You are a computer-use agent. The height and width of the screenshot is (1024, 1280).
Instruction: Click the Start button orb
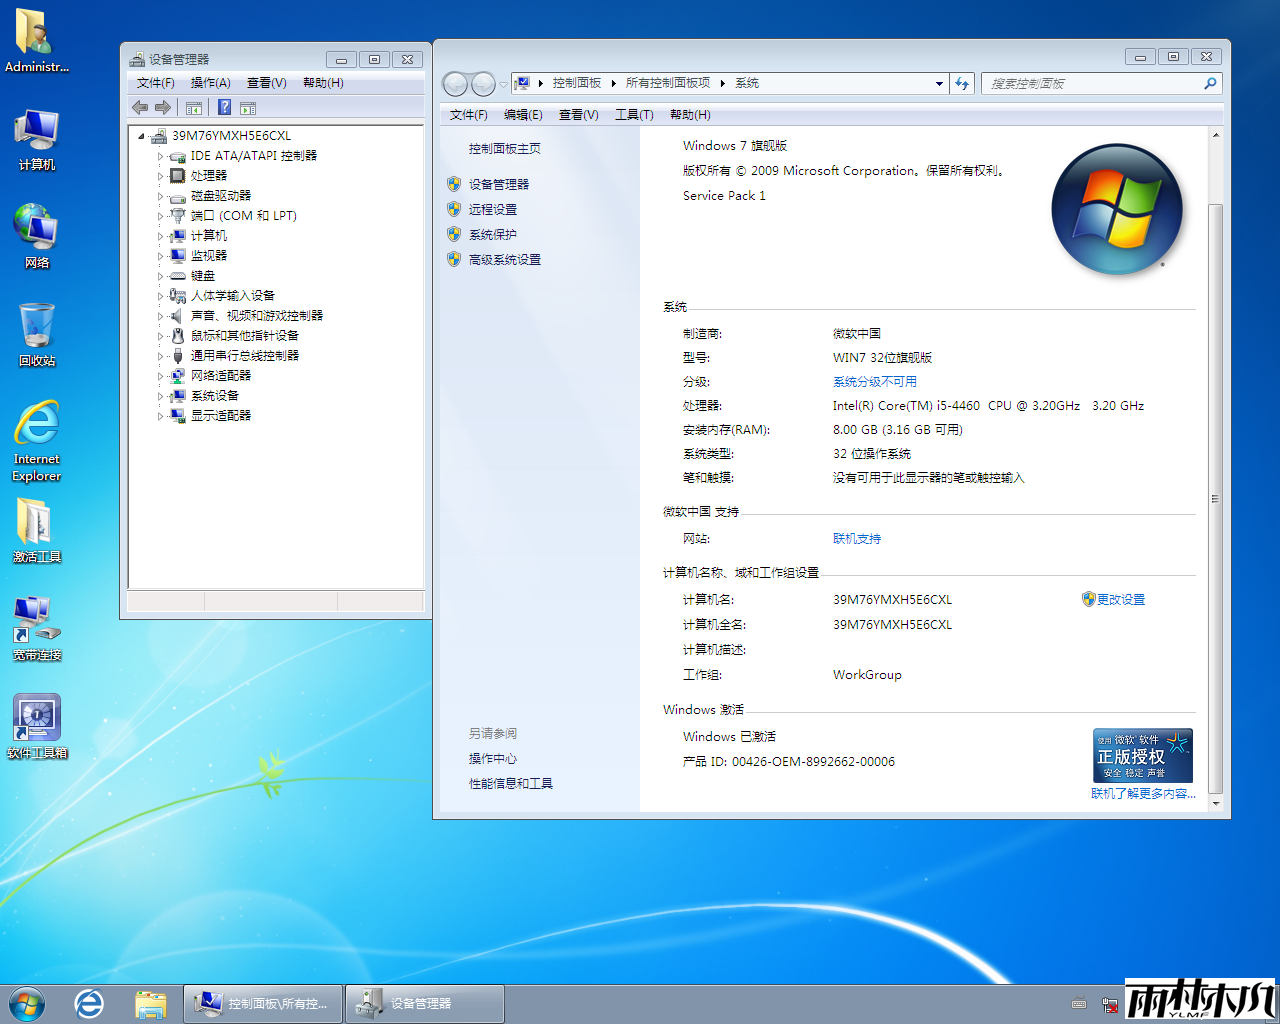coord(27,1003)
